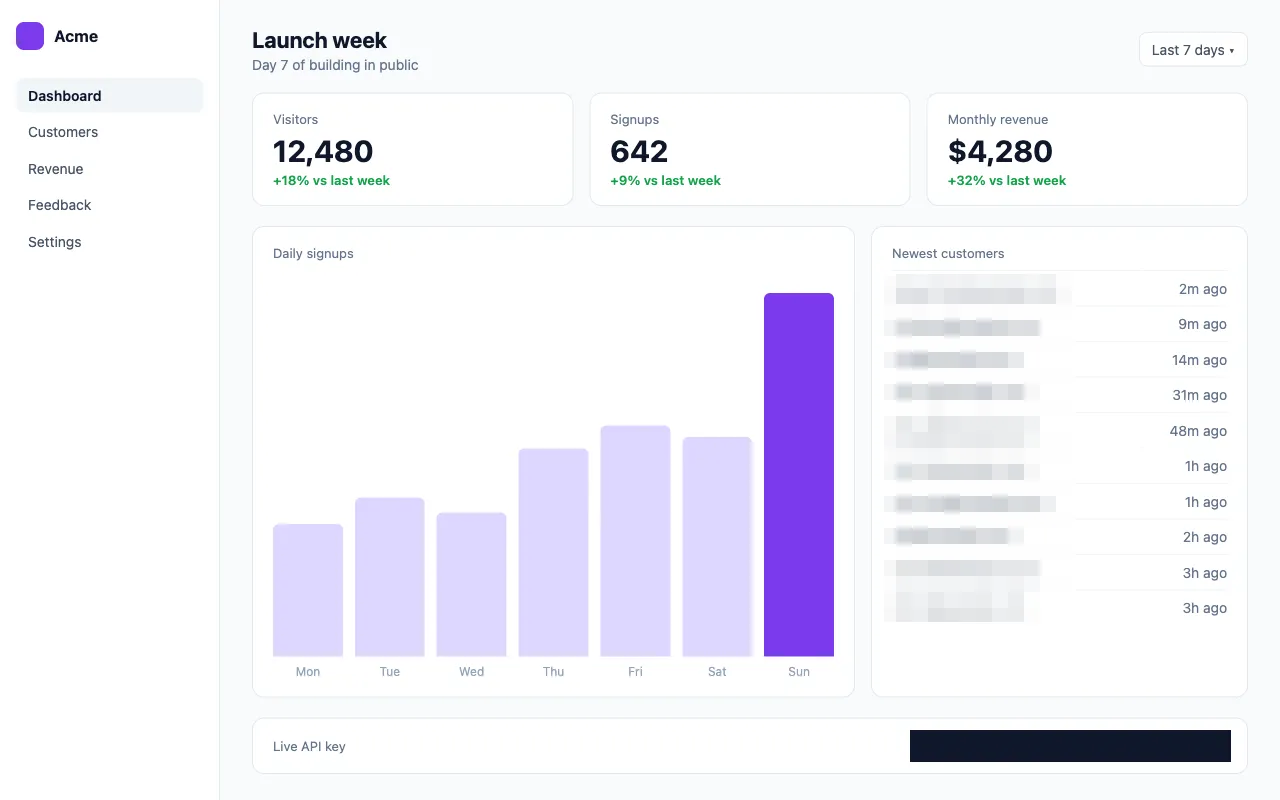1280x800 pixels.
Task: Click the "Mon" axis label
Action: pos(308,672)
